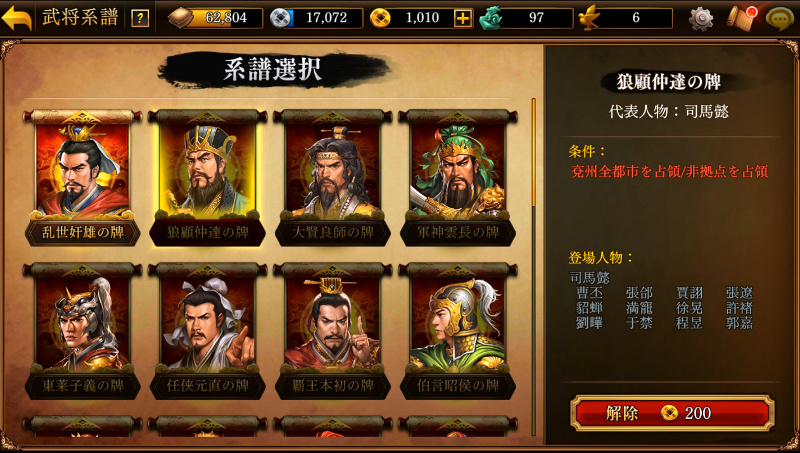Screen dimensions: 800x453
Task: Select the 乱世奸雄の牌 card
Action: pos(82,178)
